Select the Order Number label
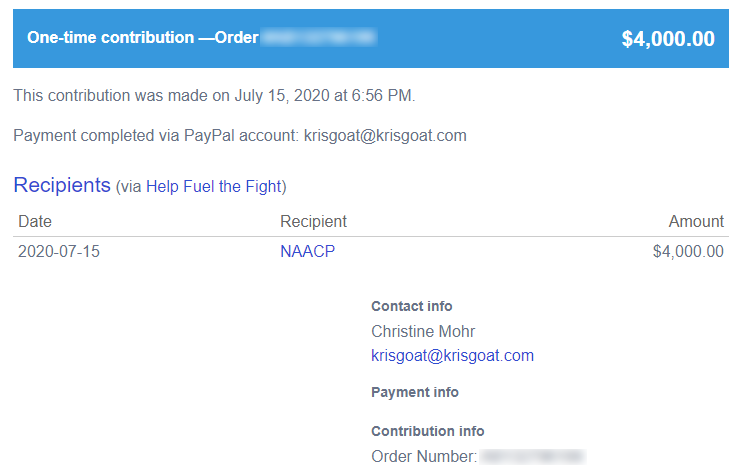Image resolution: width=741 pixels, height=476 pixels. point(424,457)
